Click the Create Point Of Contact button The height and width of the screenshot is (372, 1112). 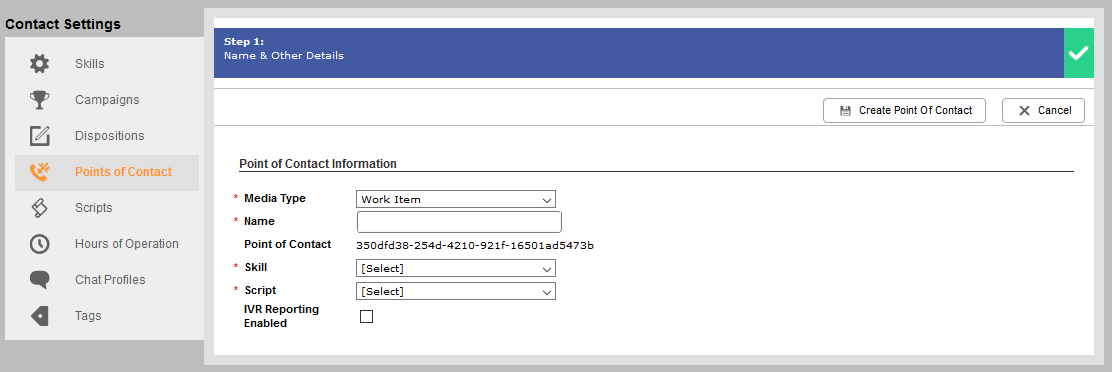904,111
